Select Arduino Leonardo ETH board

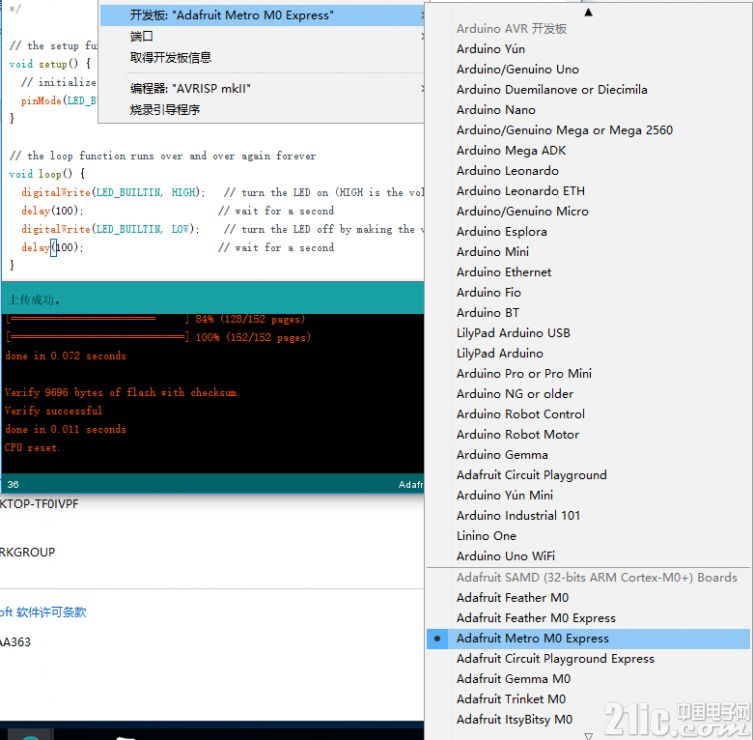(x=588, y=191)
